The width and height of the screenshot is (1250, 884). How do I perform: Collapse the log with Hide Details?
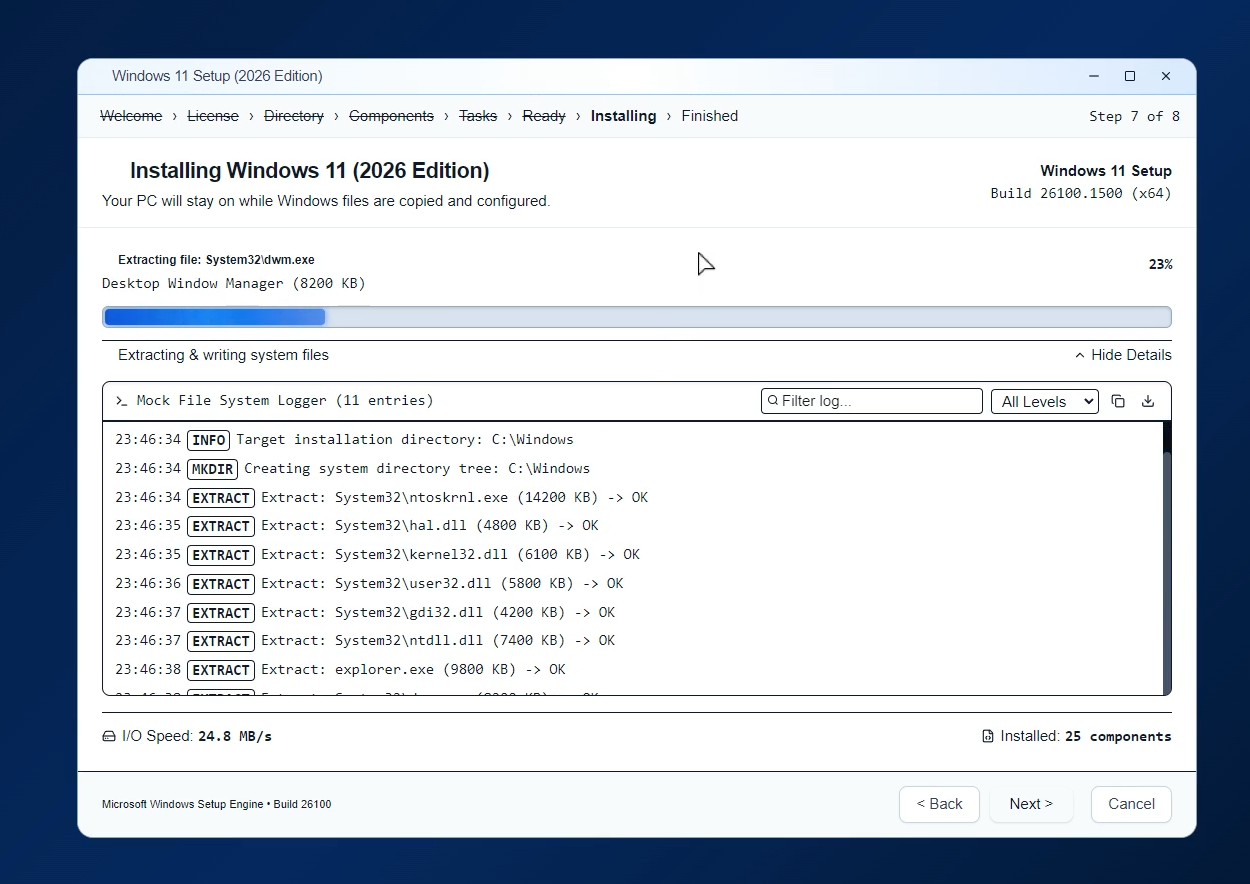pyautogui.click(x=1123, y=355)
